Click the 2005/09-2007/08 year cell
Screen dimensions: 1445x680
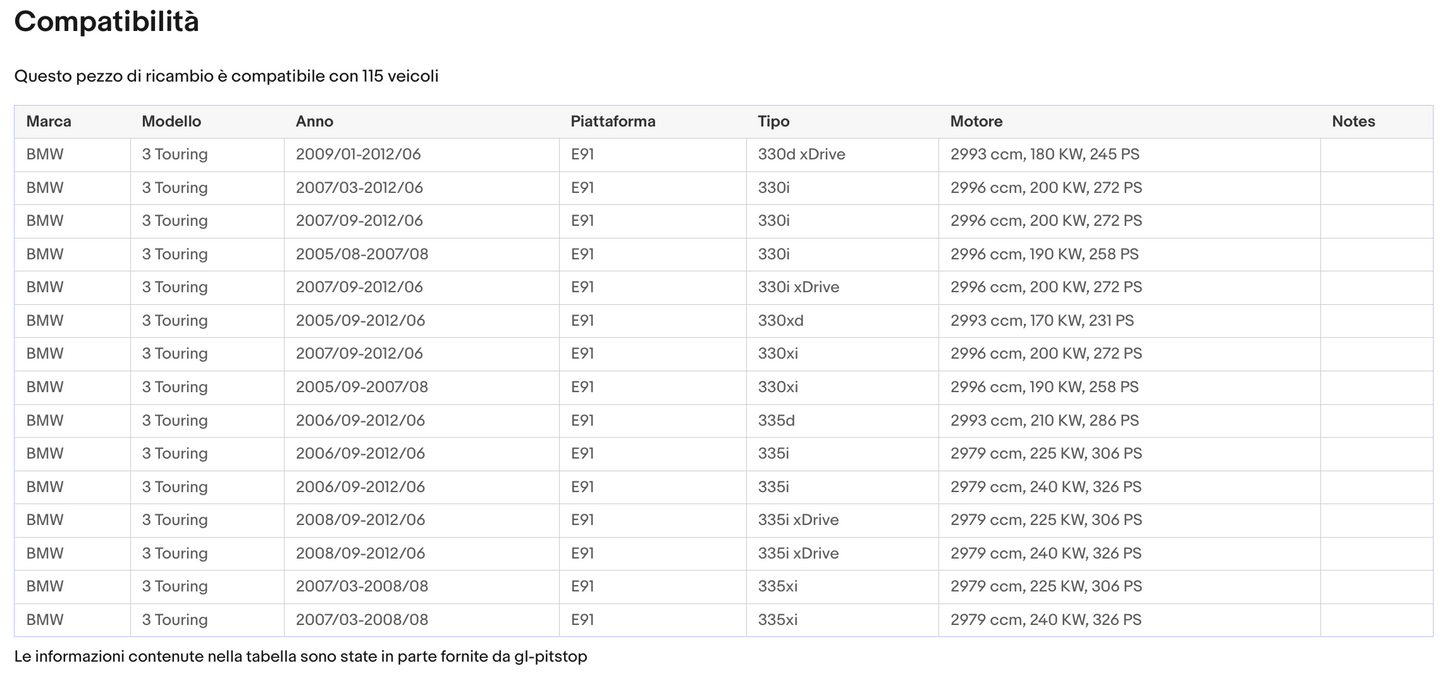pos(361,387)
